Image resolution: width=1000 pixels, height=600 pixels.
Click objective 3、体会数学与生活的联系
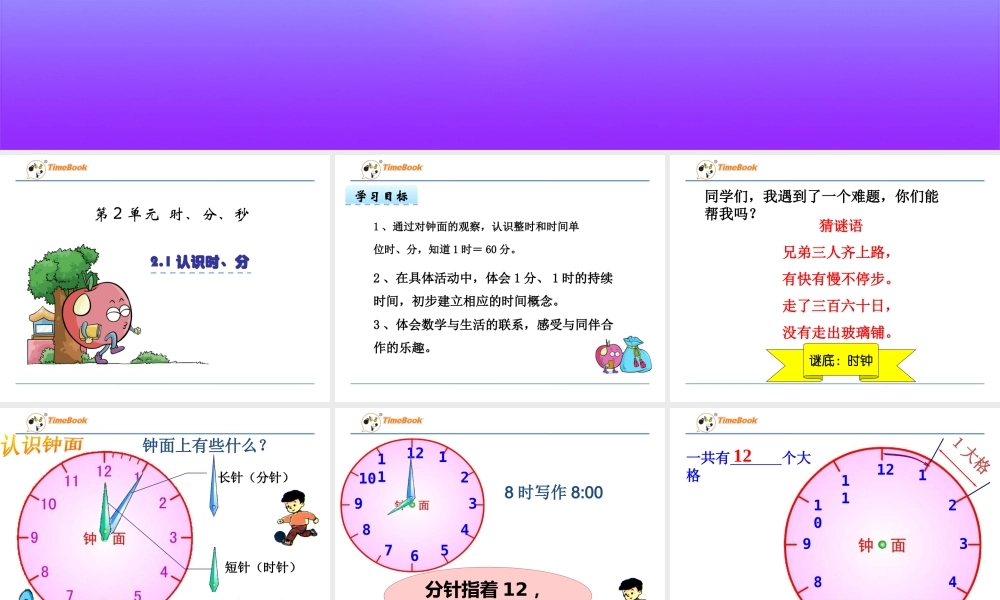point(493,325)
